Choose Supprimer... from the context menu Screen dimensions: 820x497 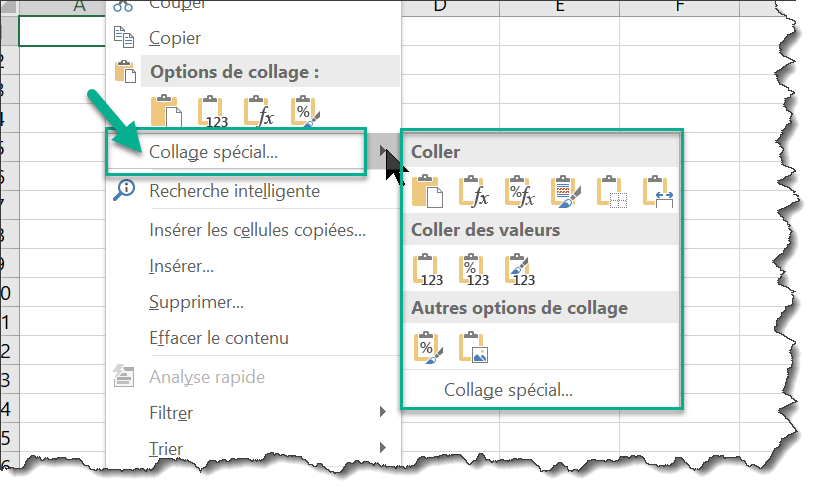196,302
